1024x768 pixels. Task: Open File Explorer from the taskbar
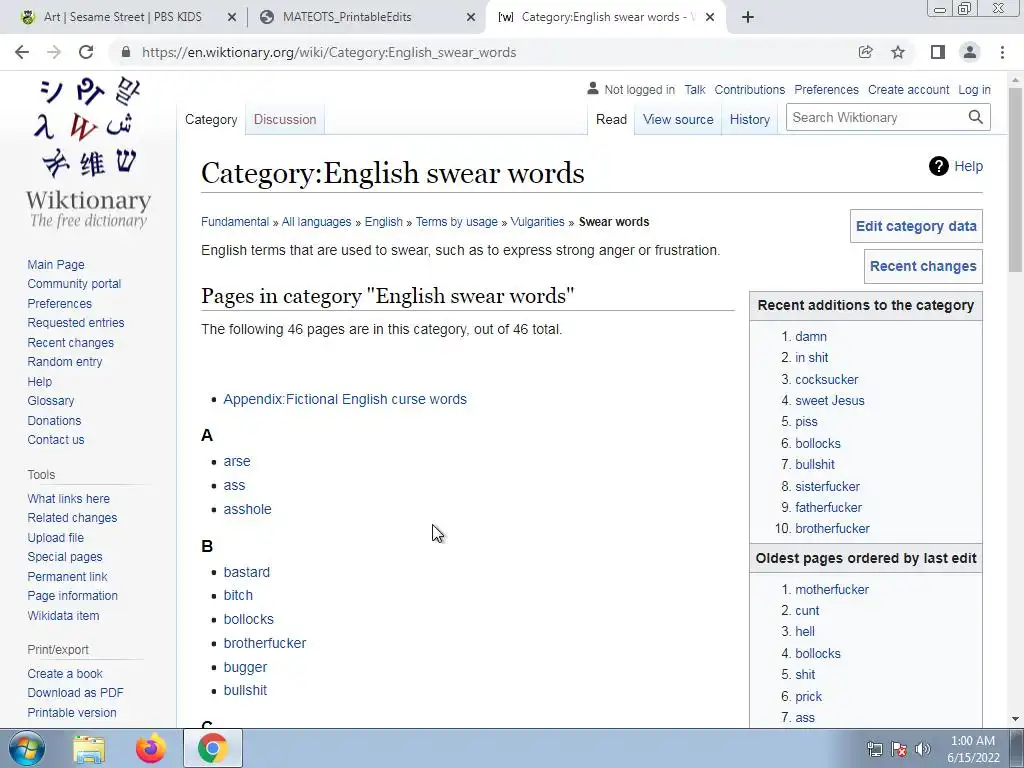click(x=89, y=749)
